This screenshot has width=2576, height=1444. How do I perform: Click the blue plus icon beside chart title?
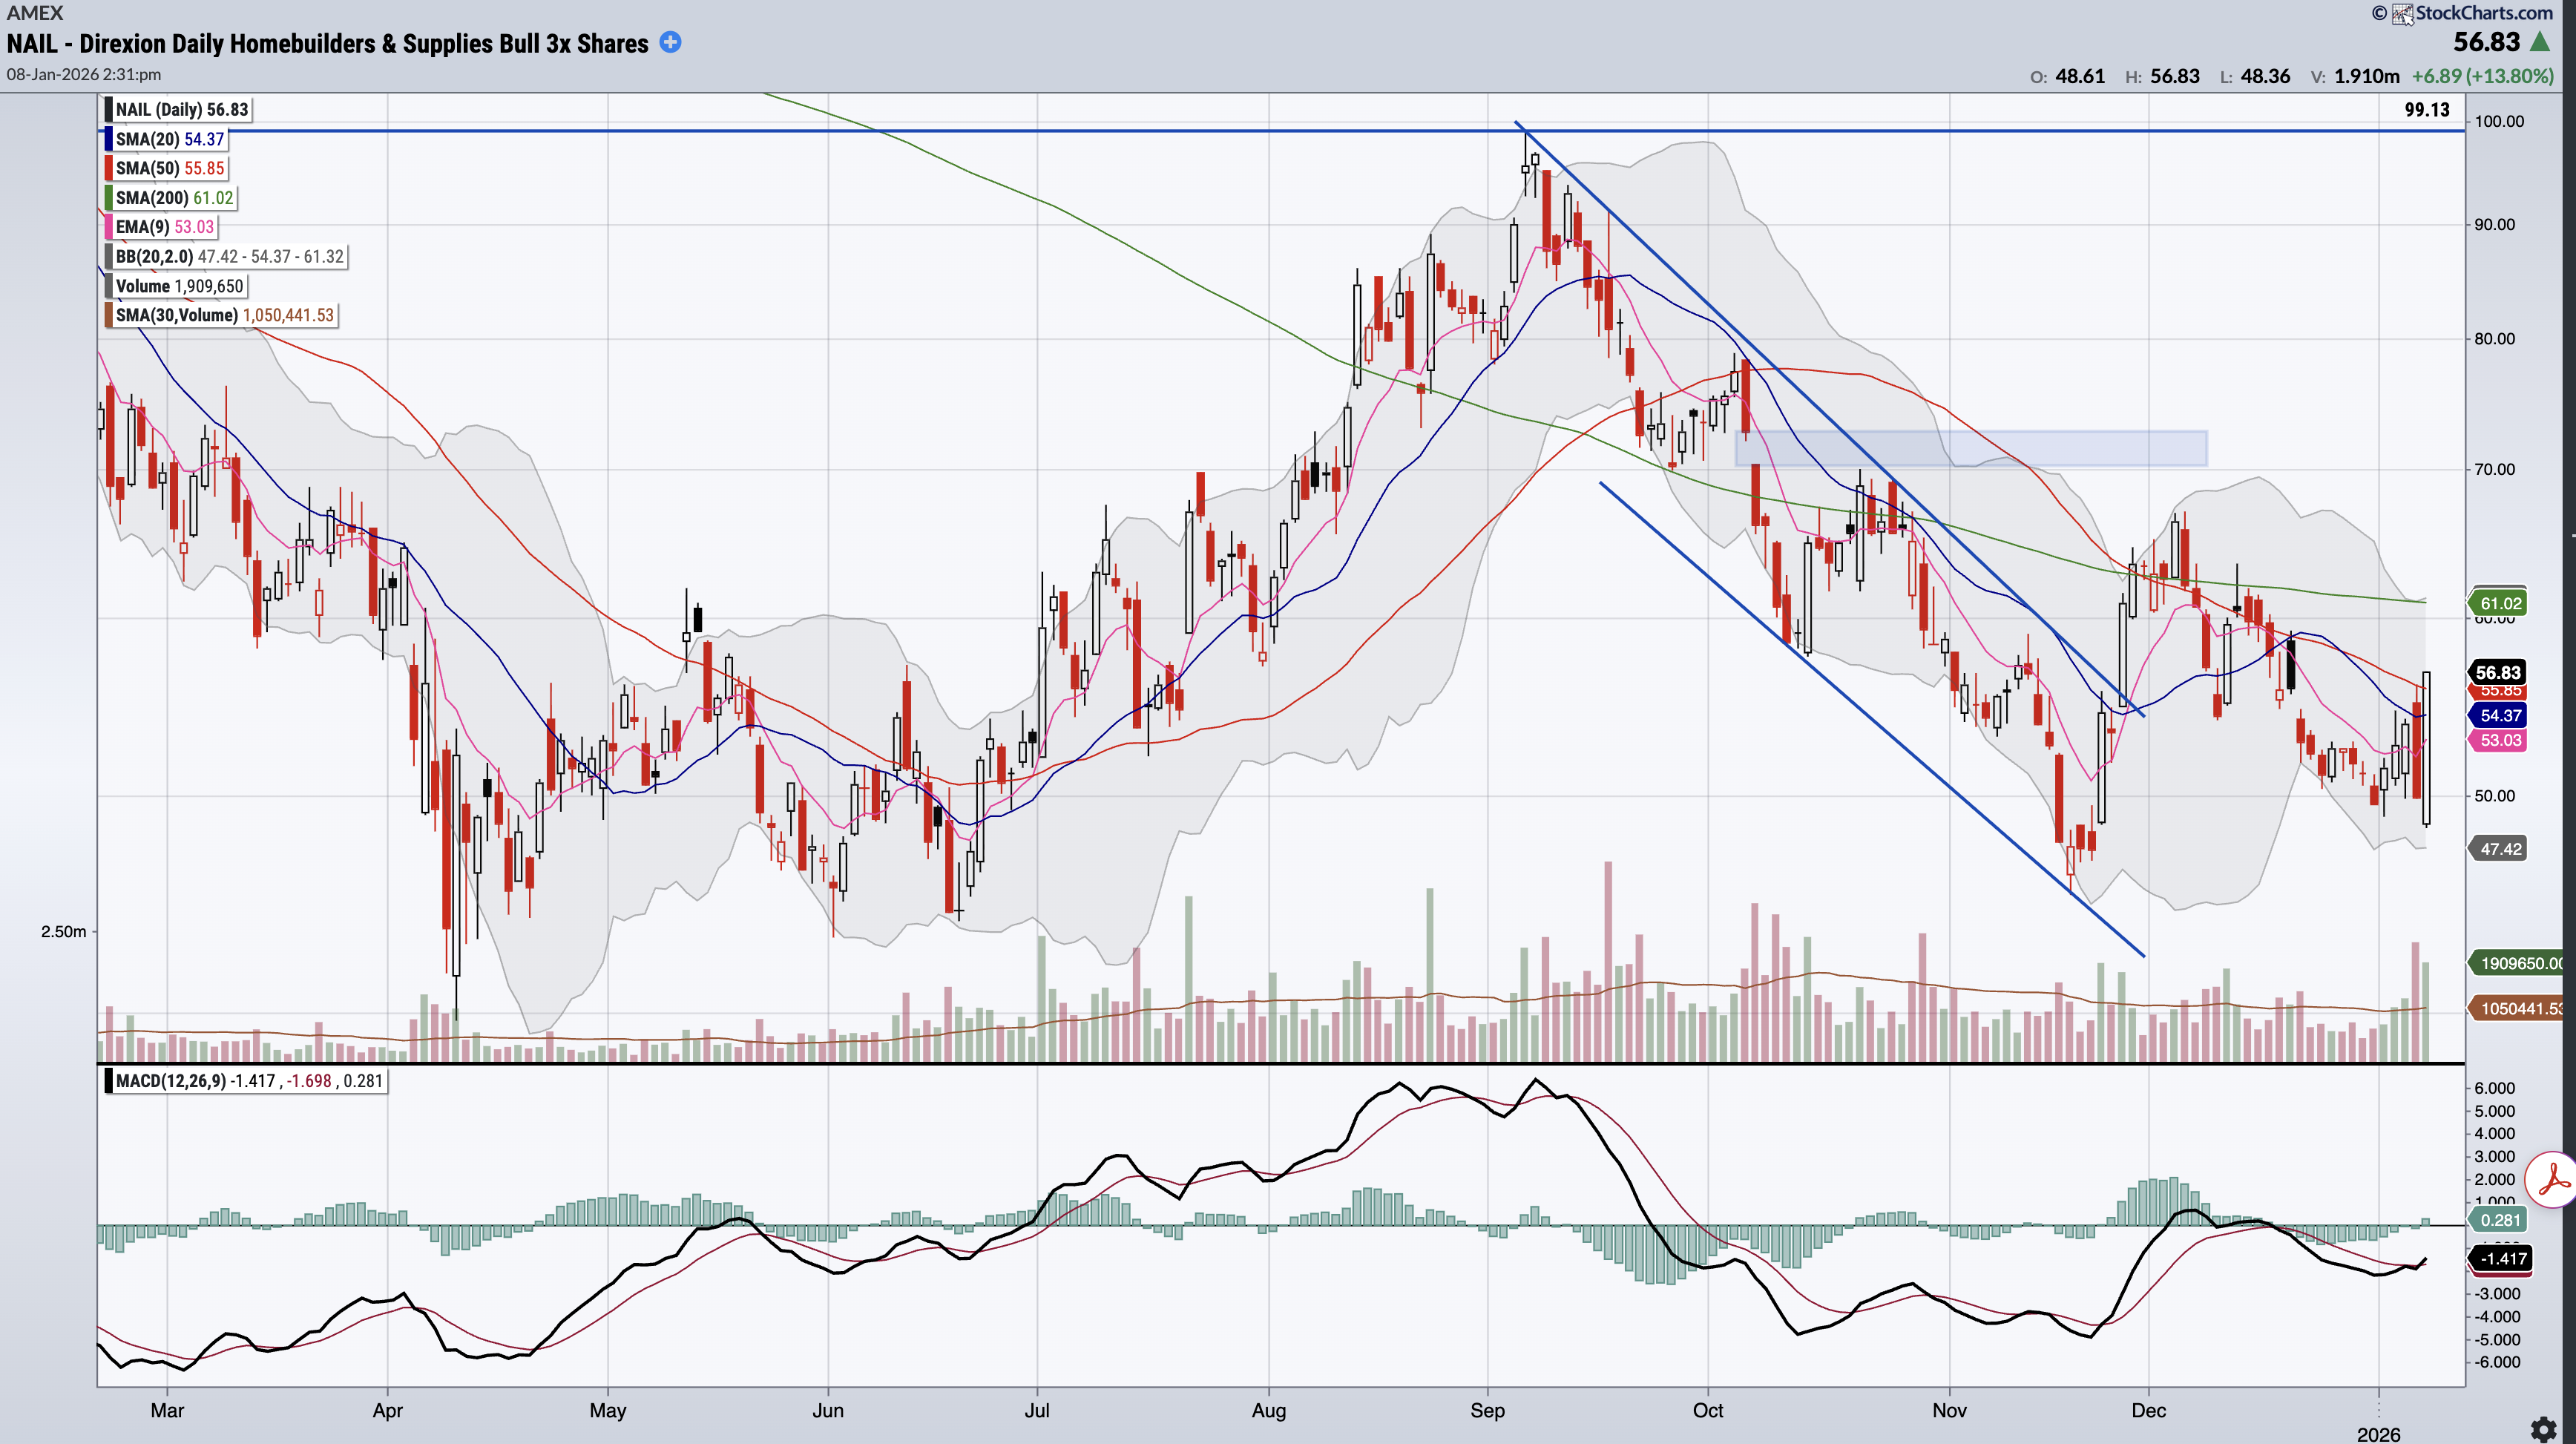[x=671, y=42]
